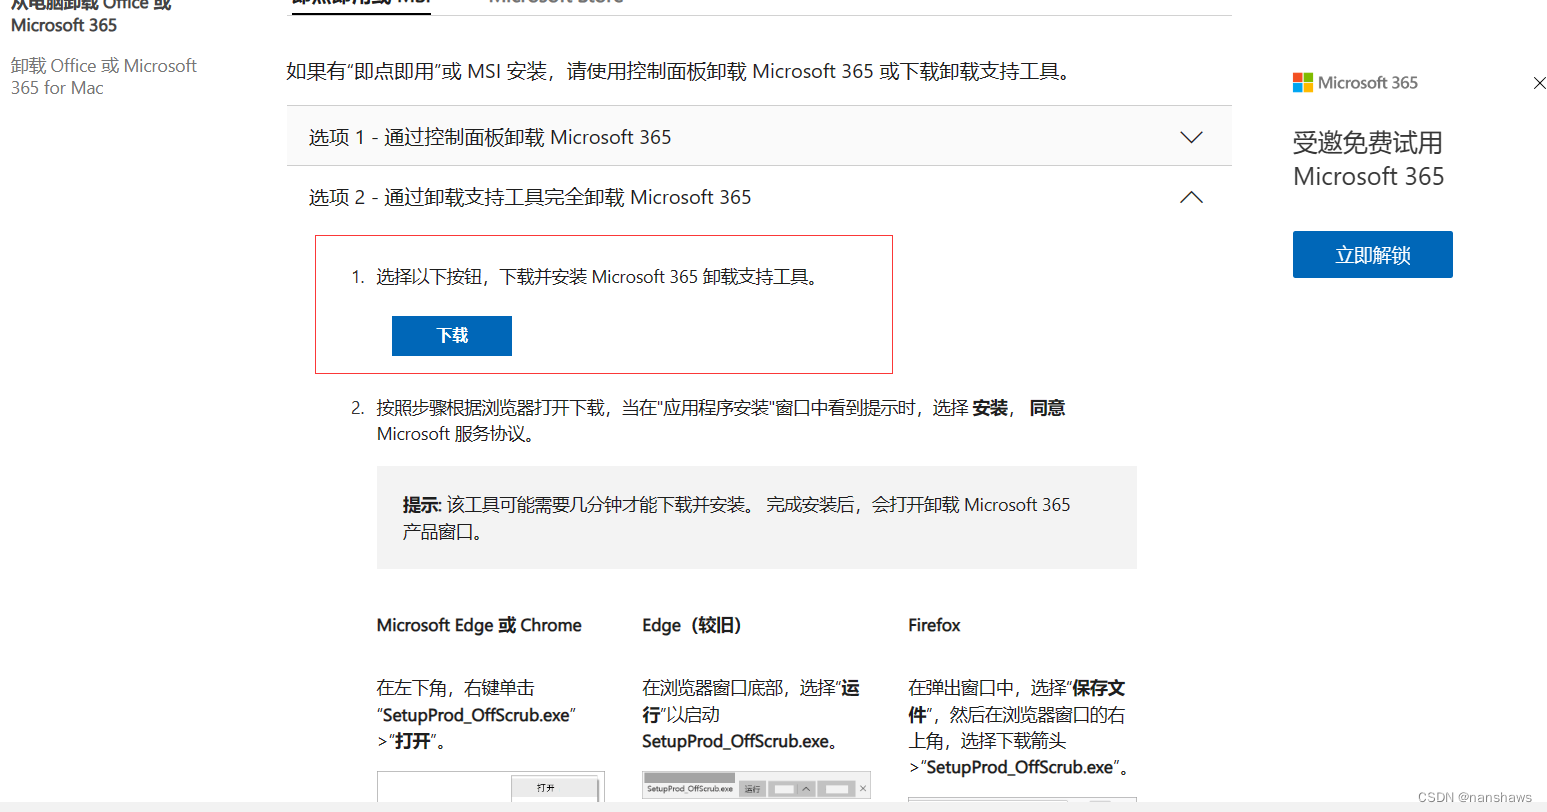
Task: Select heading 选项 2 - 通过卸载支持工具完全卸载
Action: [530, 197]
